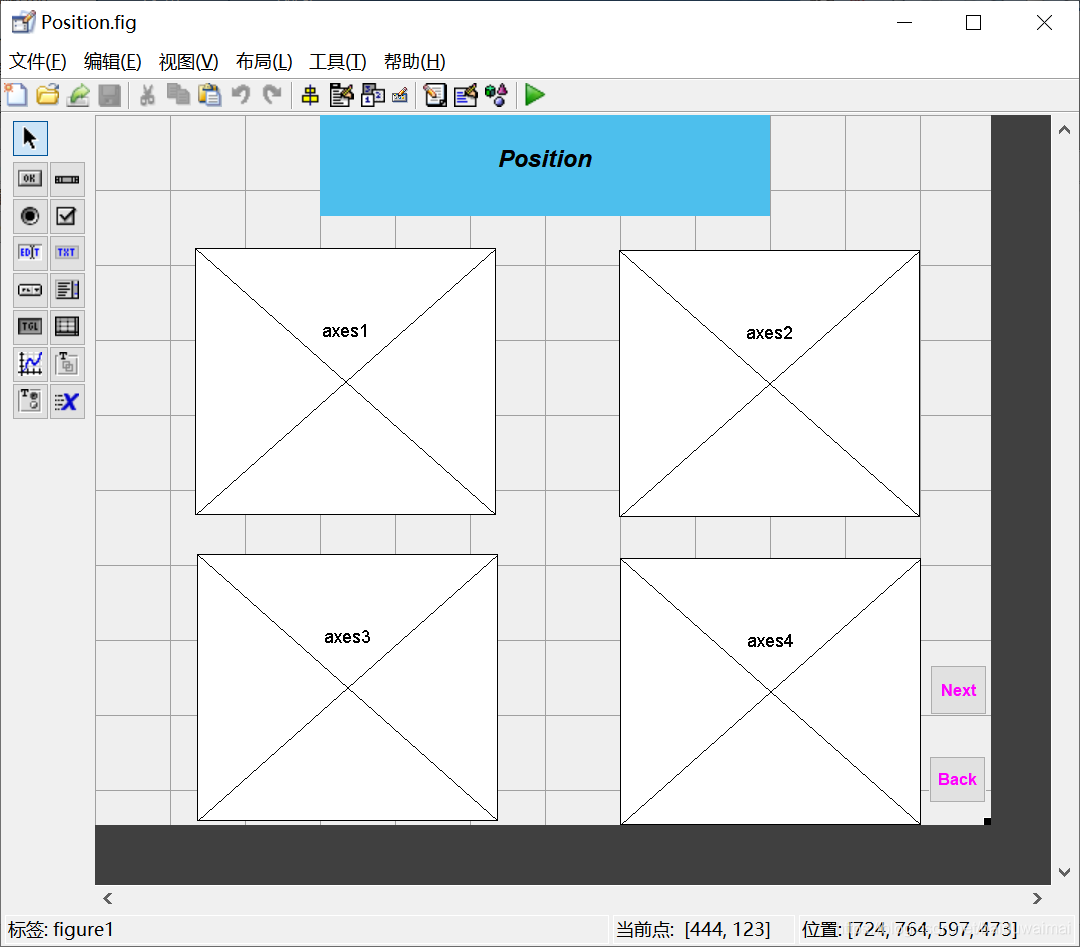The width and height of the screenshot is (1080, 947).
Task: Select the magenta Back button
Action: pos(957,779)
